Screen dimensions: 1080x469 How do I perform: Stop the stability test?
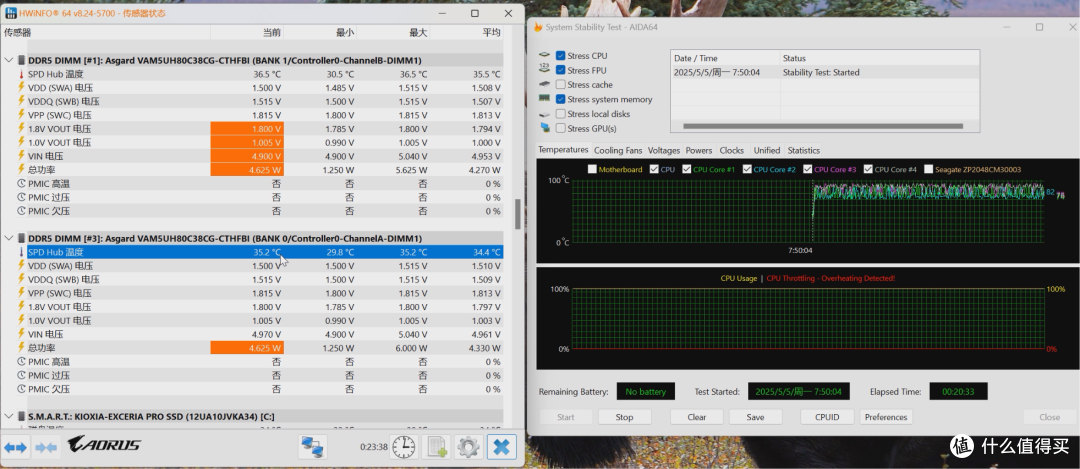[x=624, y=417]
